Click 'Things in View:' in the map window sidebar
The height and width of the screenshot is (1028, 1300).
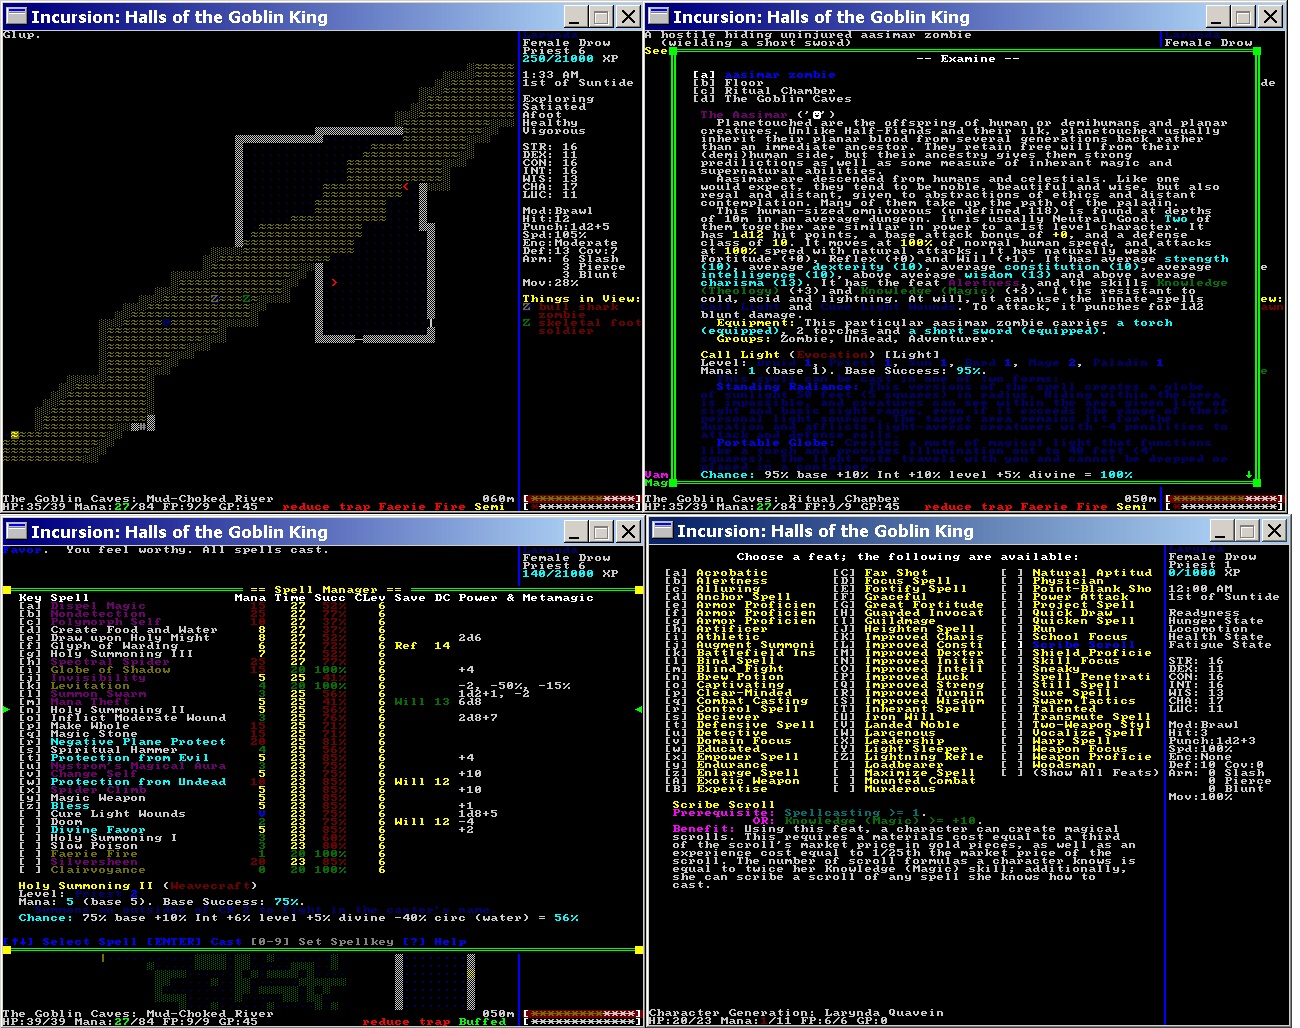pyautogui.click(x=581, y=299)
